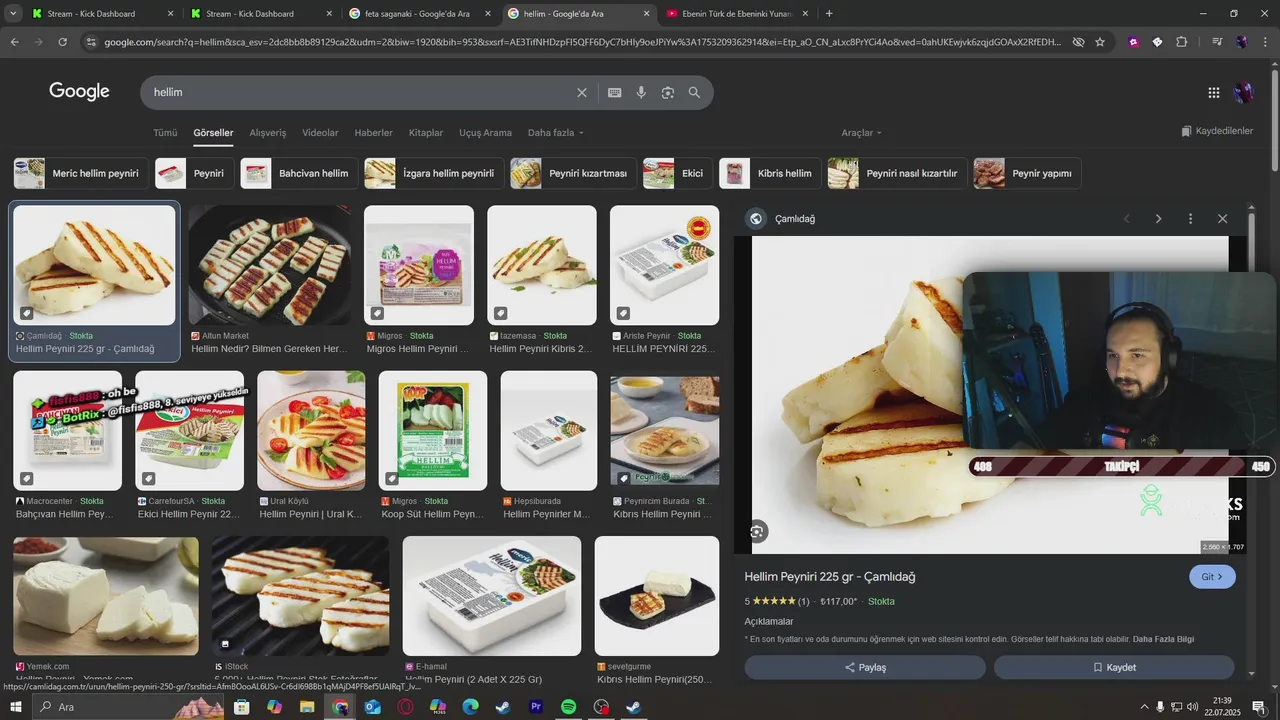Click the Chrome address bar URL

(582, 42)
